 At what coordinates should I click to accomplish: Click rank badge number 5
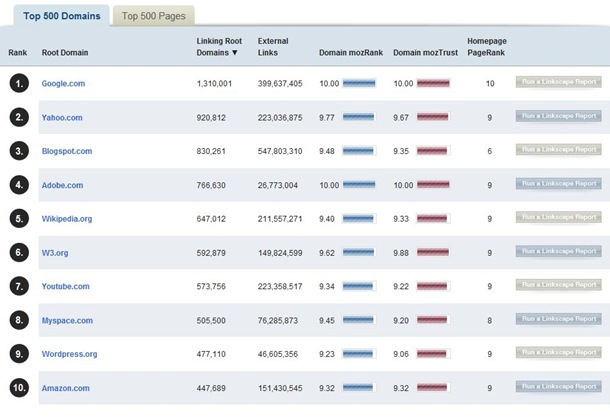pyautogui.click(x=19, y=219)
